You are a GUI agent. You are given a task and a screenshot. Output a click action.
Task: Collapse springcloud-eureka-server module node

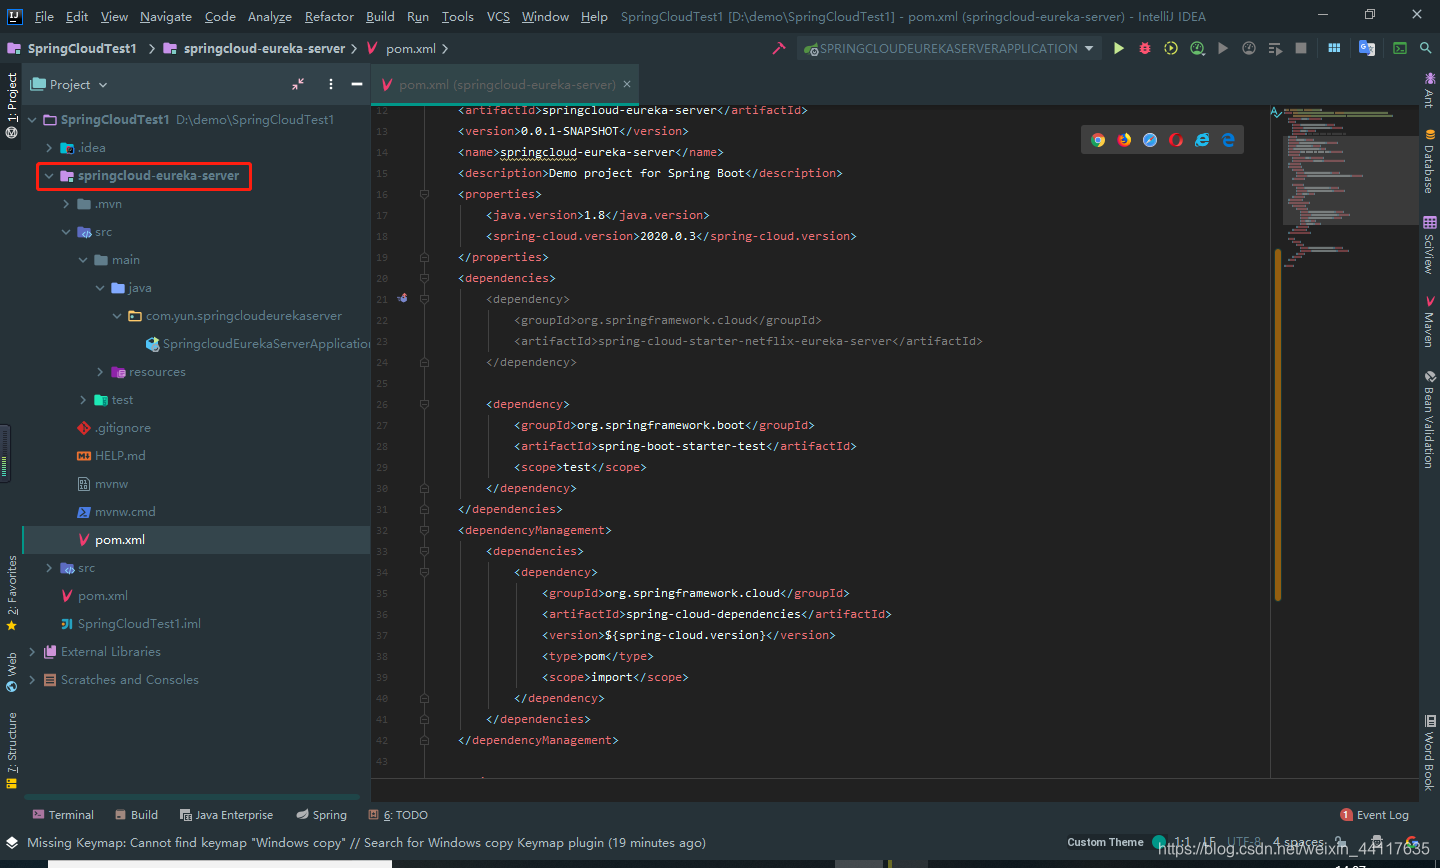(49, 176)
